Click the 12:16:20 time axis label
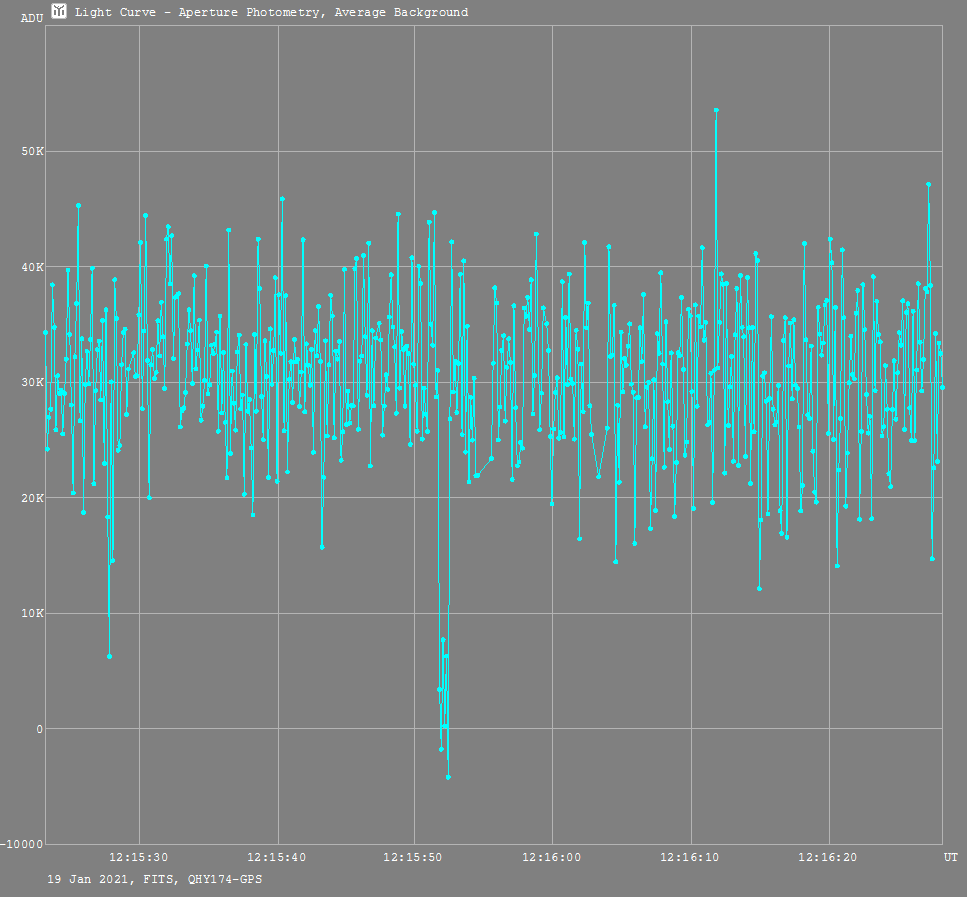 click(828, 858)
